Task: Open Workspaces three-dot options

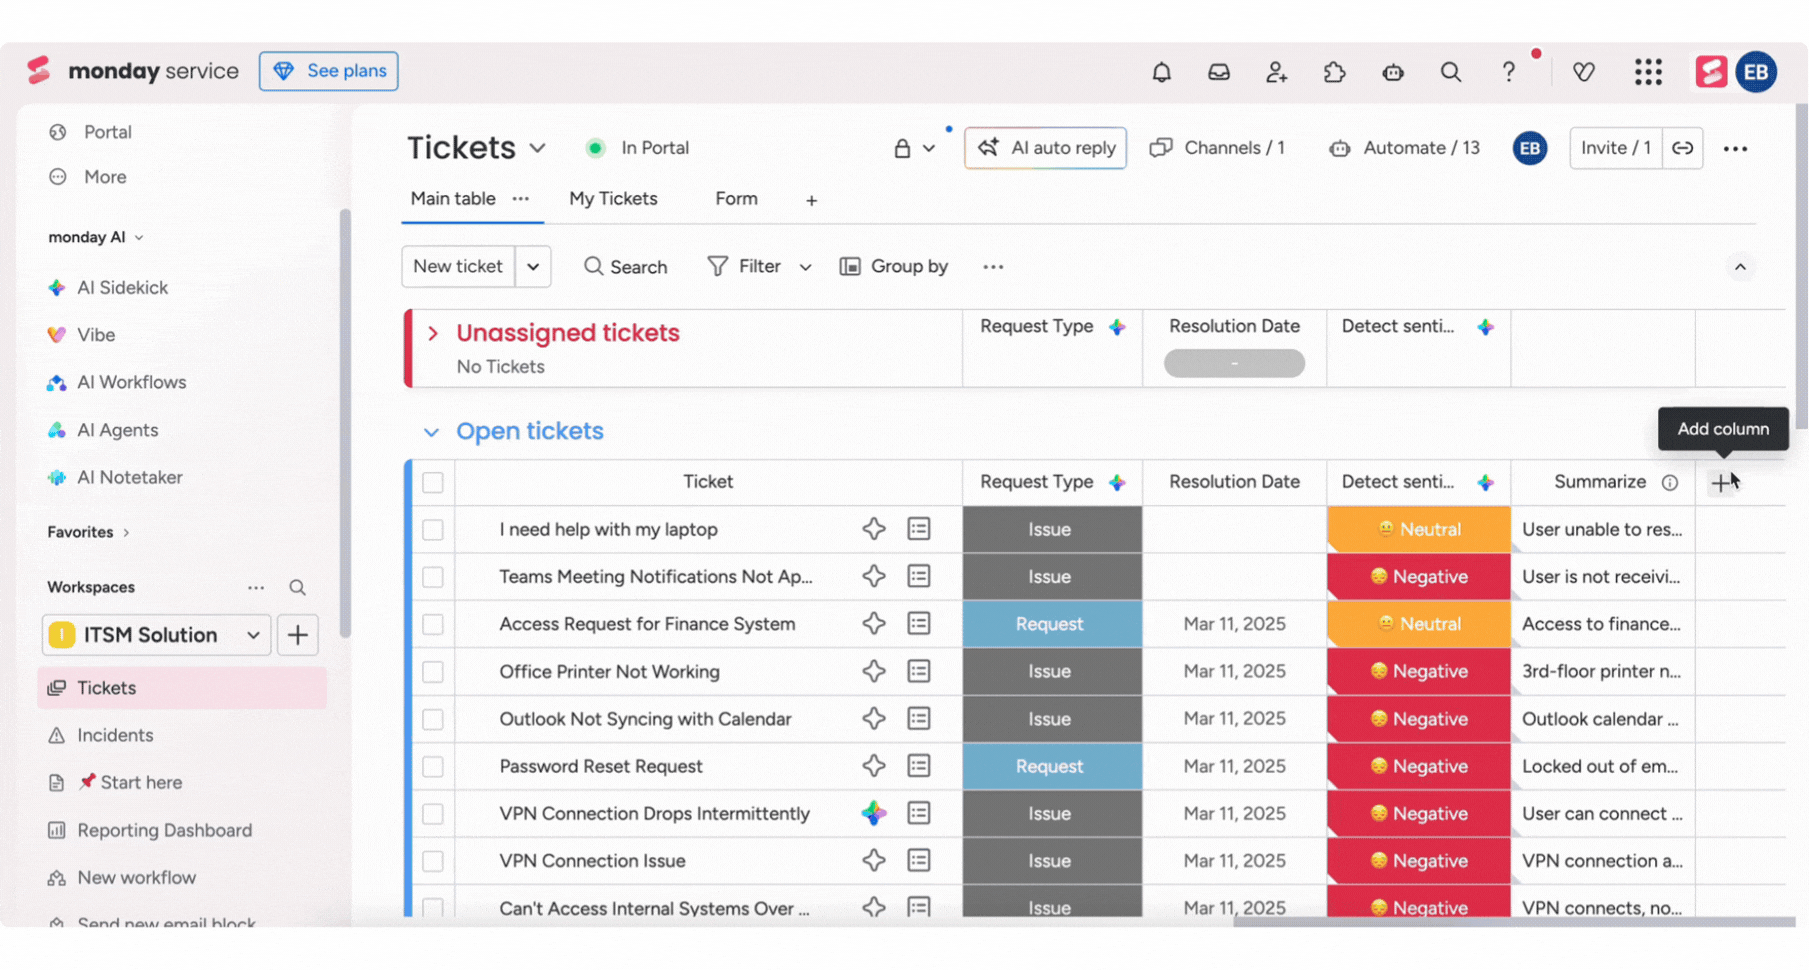Action: [256, 588]
